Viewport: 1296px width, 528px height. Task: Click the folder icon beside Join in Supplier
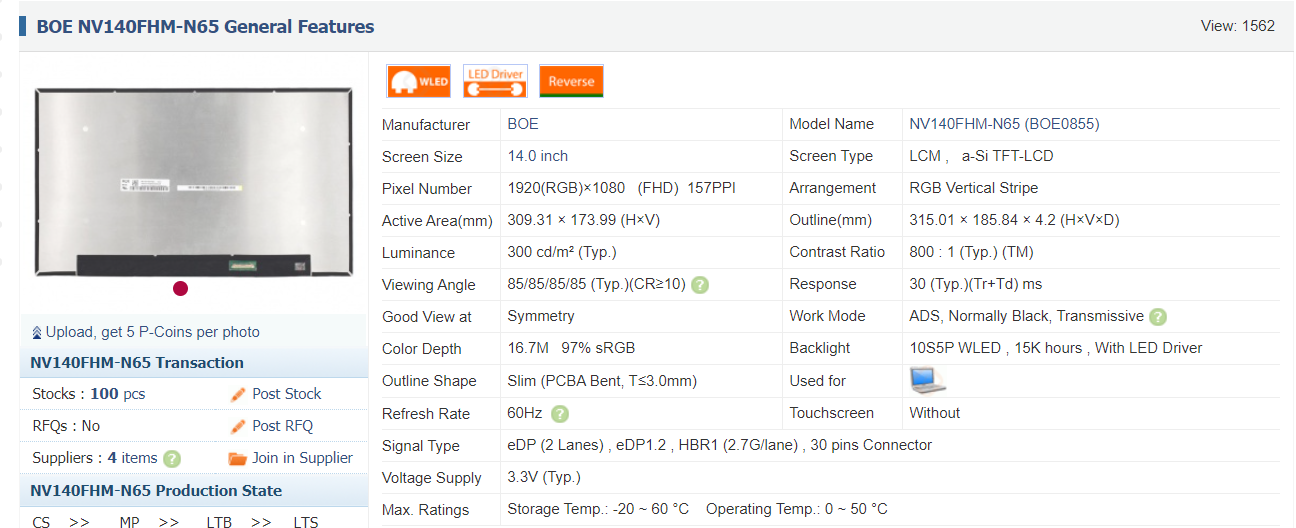pos(237,458)
